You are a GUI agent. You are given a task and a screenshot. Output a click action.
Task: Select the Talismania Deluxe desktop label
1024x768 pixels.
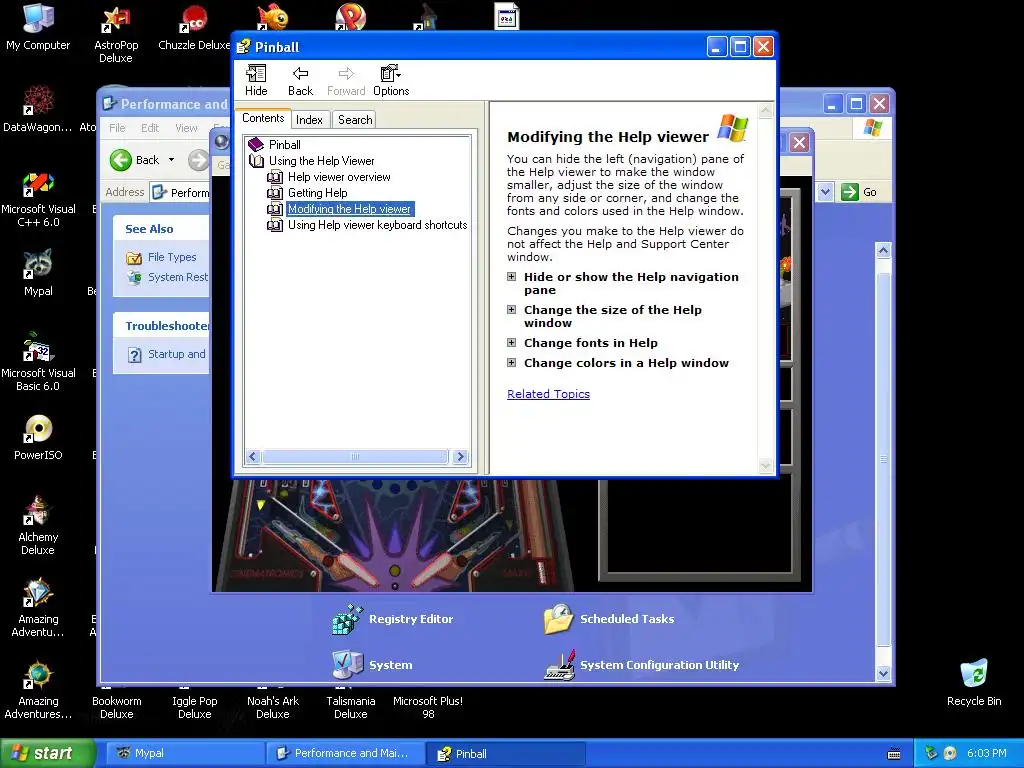pyautogui.click(x=351, y=707)
